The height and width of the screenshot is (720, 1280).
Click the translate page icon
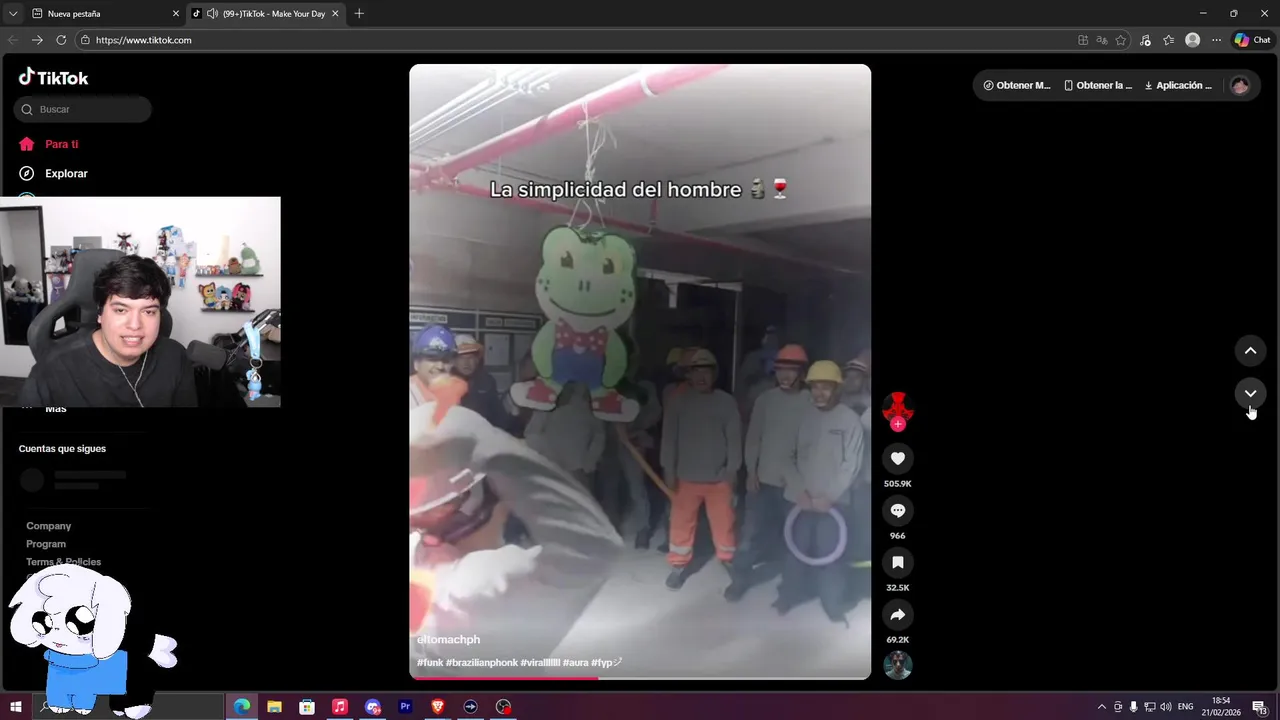pyautogui.click(x=1102, y=40)
